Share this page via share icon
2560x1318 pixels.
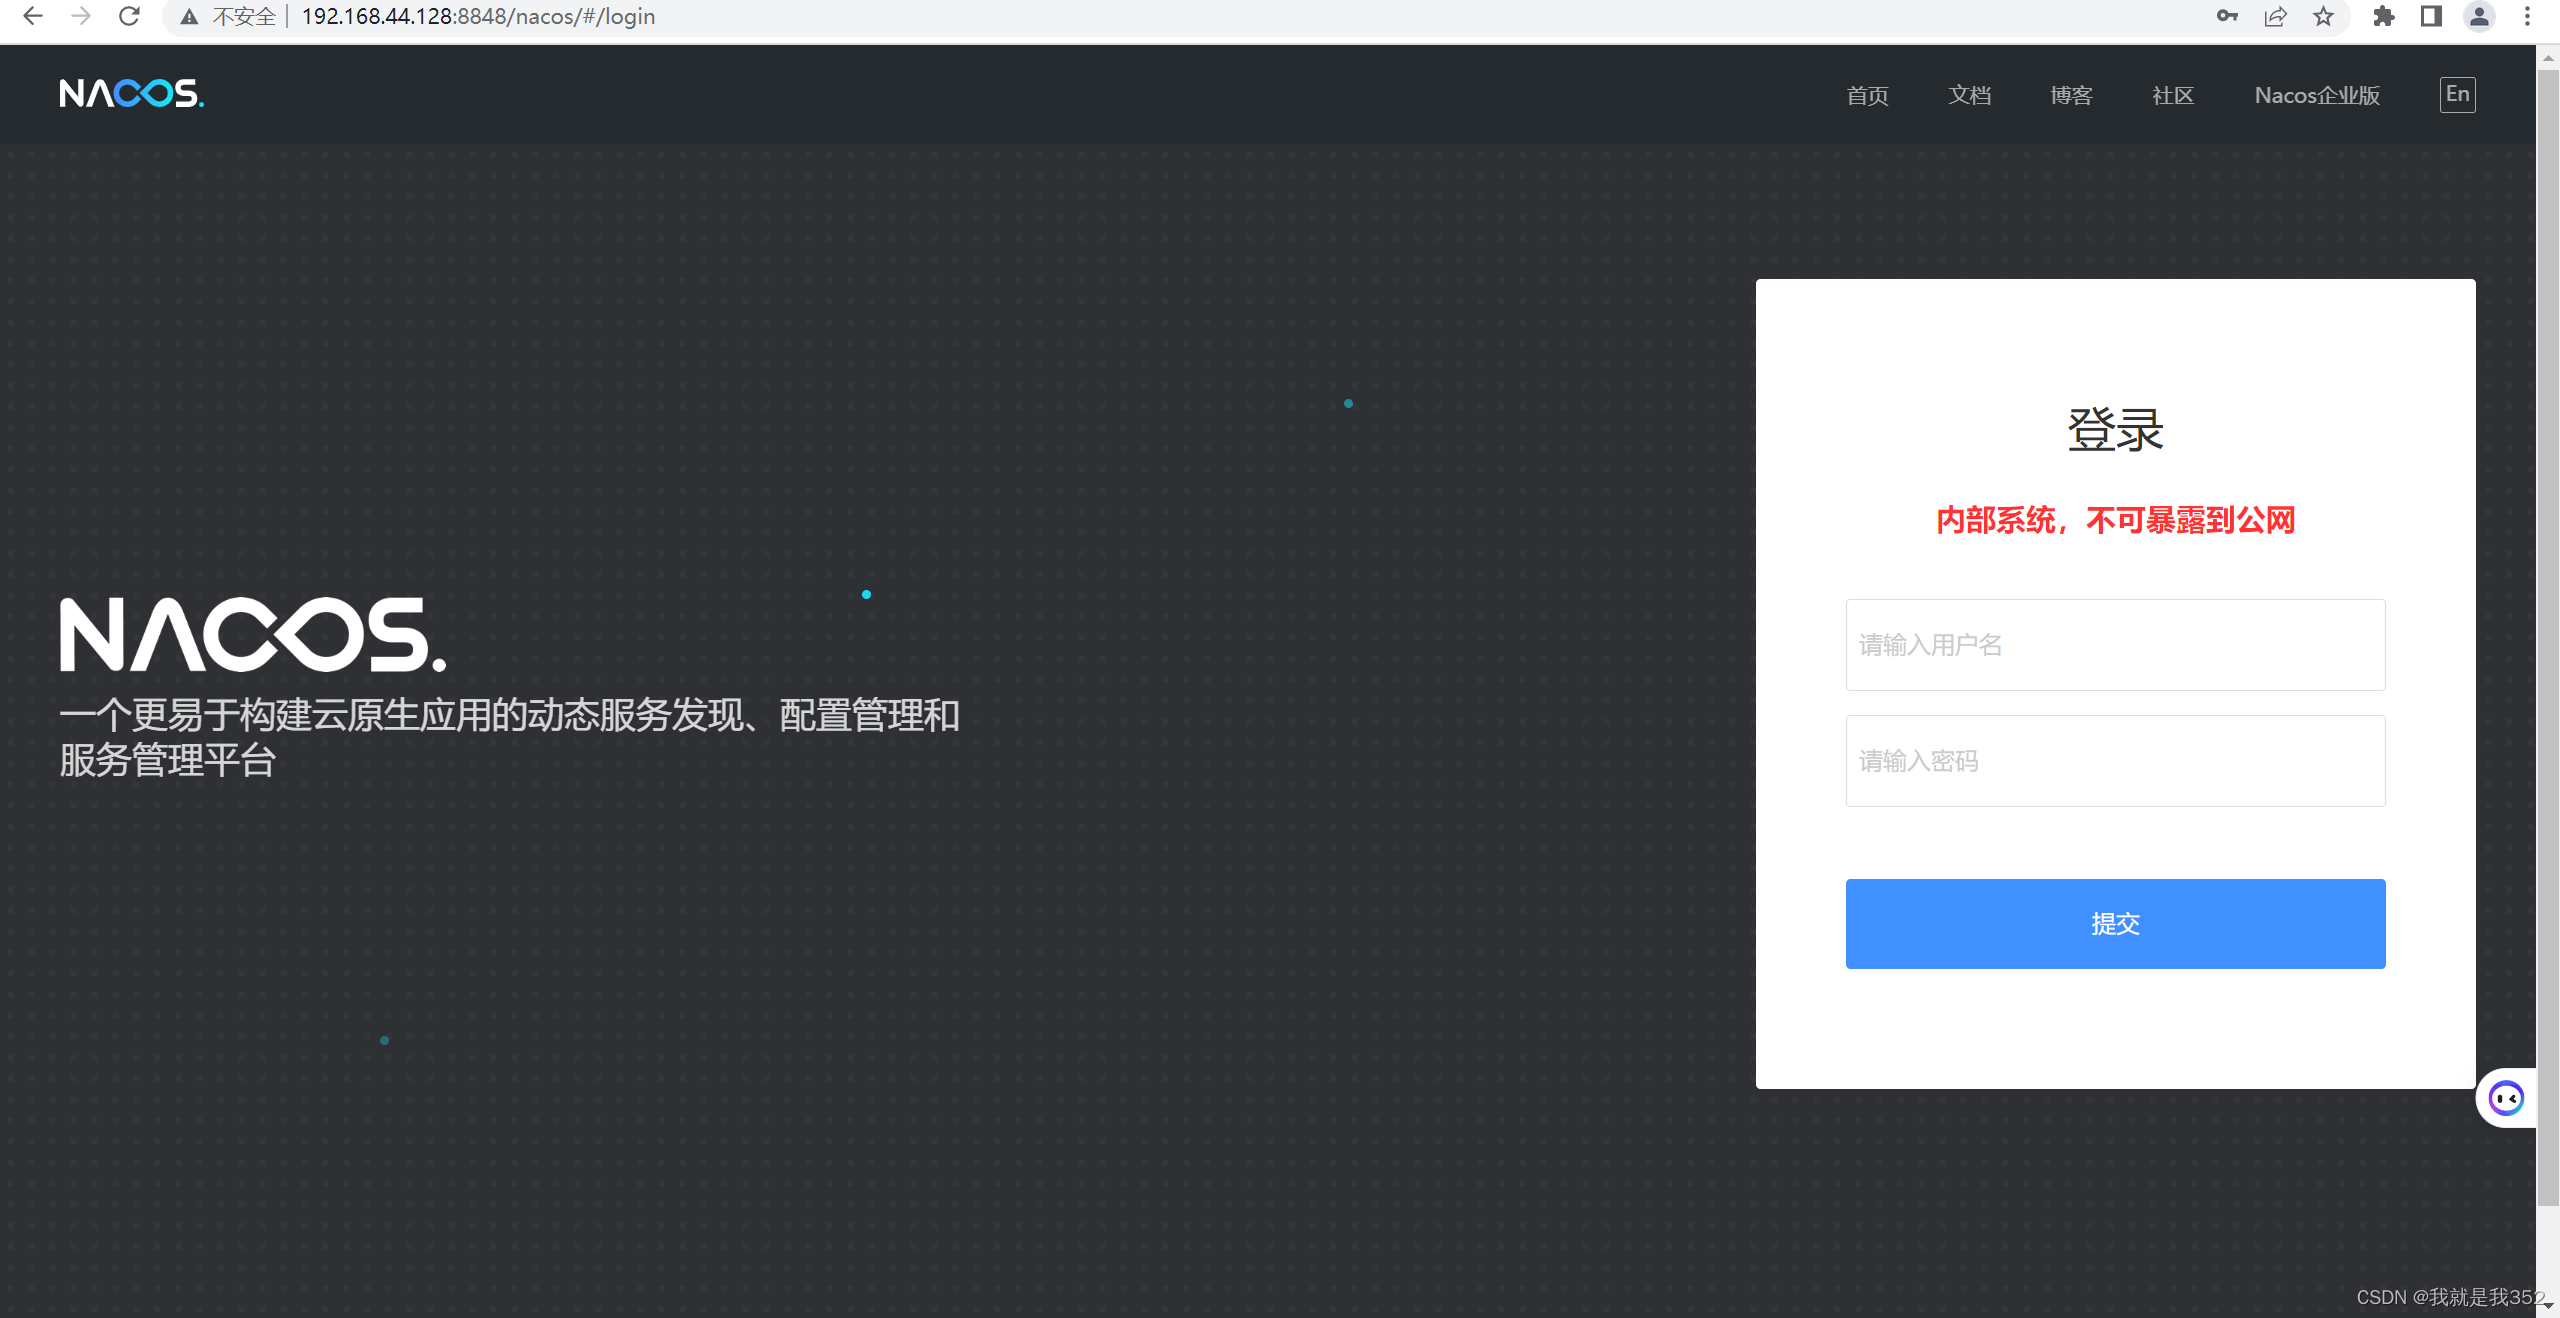[x=2275, y=16]
